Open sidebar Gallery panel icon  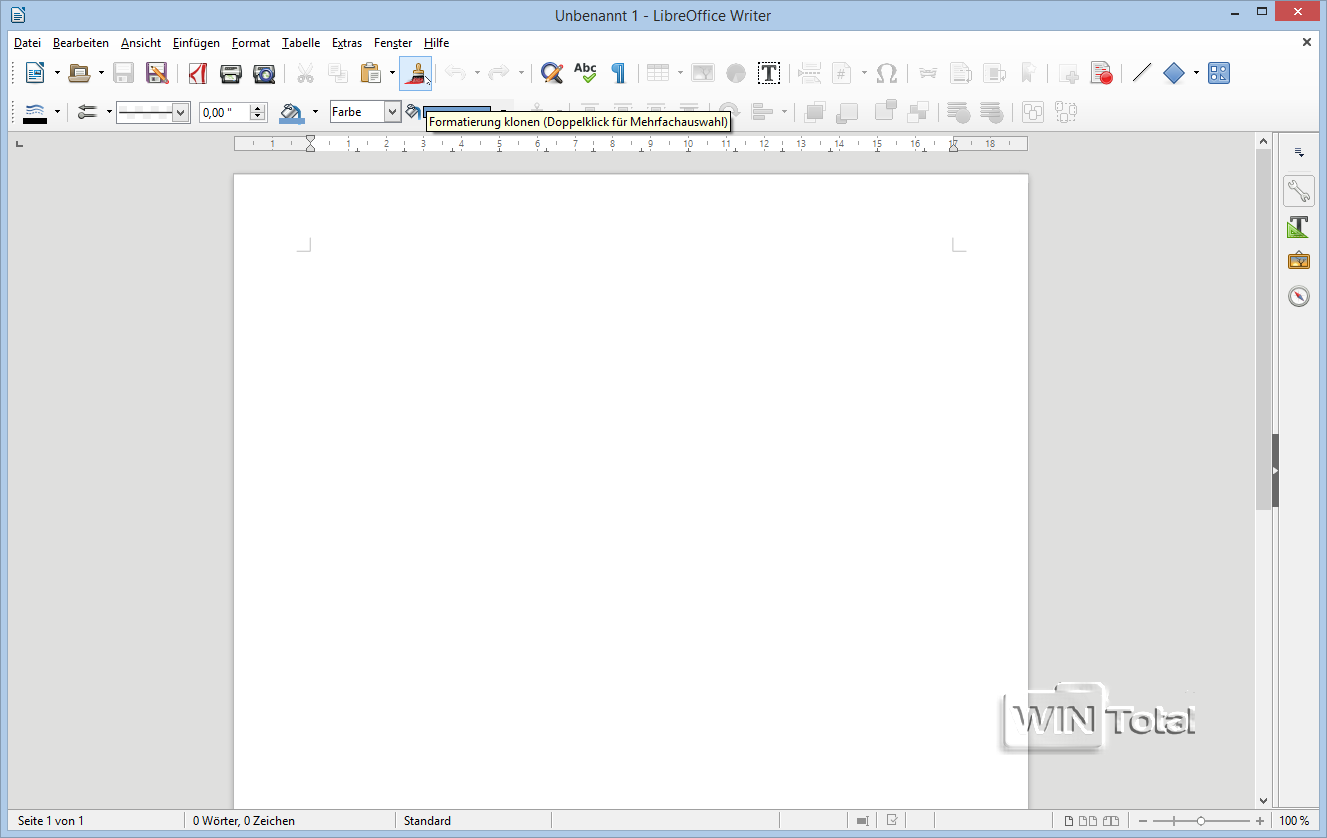point(1298,261)
